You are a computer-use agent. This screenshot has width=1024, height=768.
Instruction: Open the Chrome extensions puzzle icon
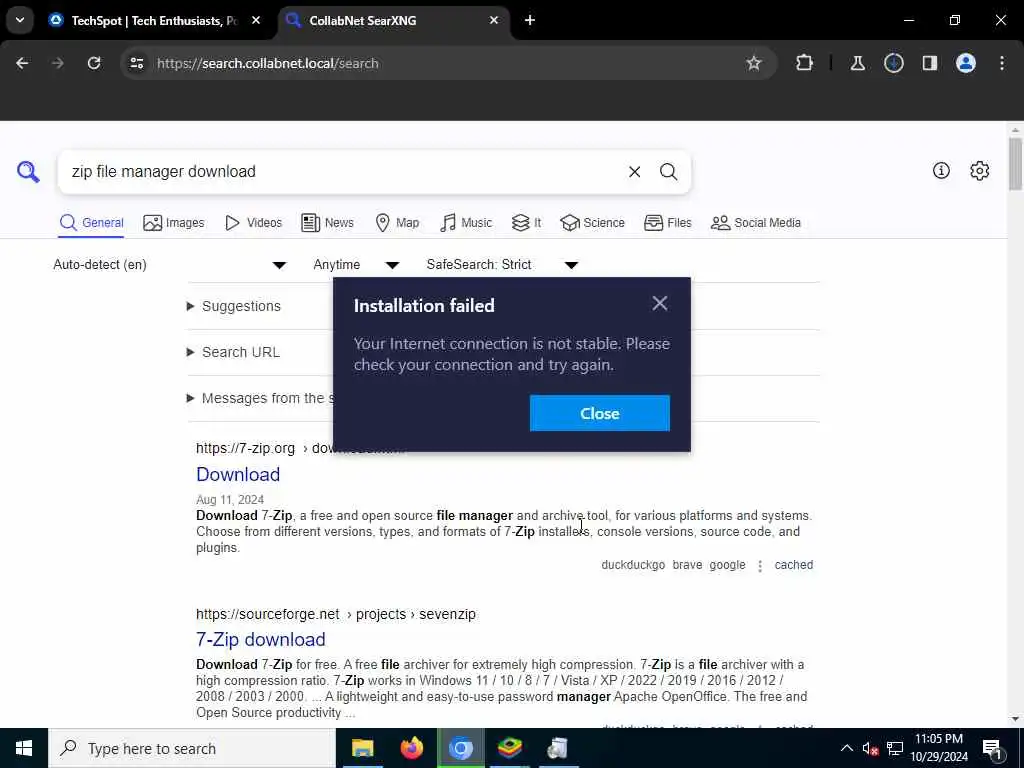pyautogui.click(x=805, y=63)
